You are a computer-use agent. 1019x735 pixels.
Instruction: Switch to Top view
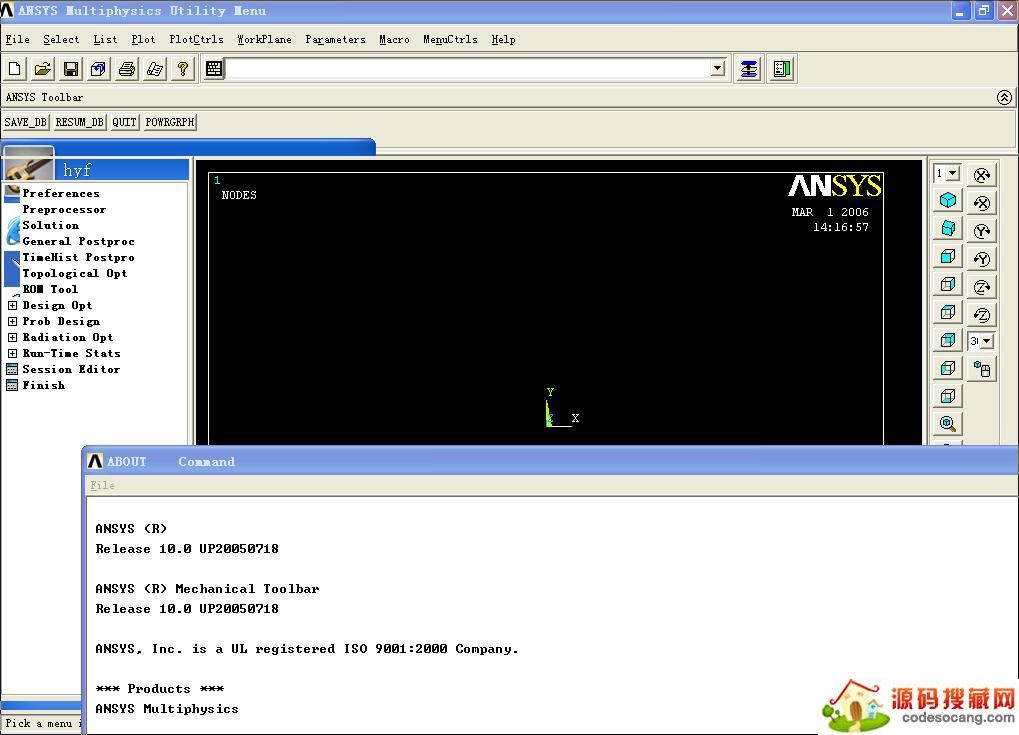pos(948,312)
